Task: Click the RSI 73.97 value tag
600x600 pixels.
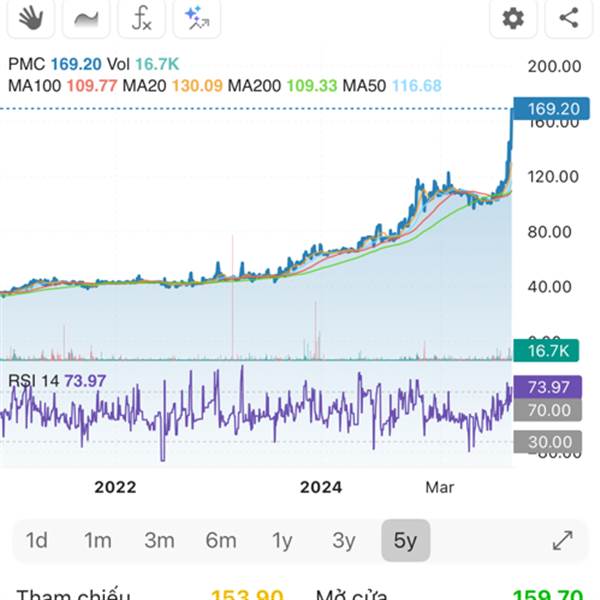Action: click(x=547, y=387)
